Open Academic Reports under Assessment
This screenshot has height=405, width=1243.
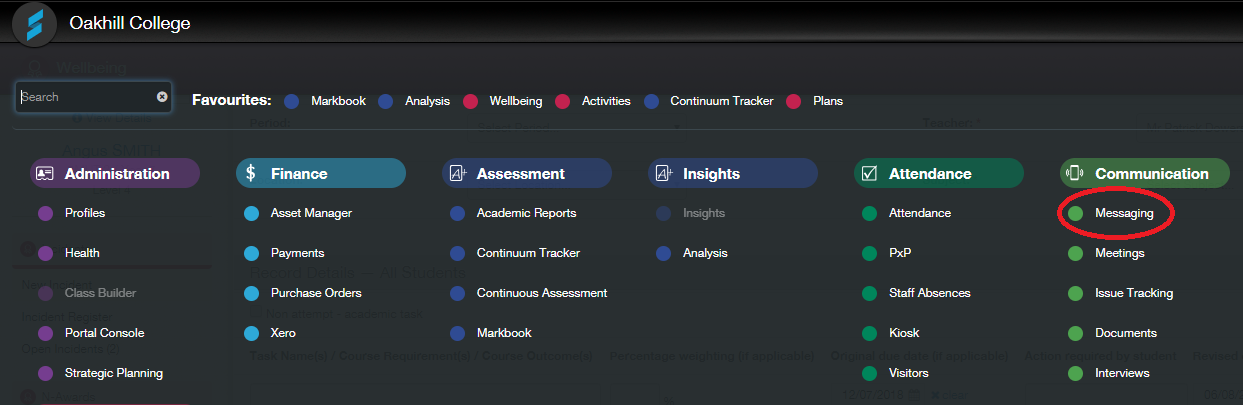pos(526,213)
